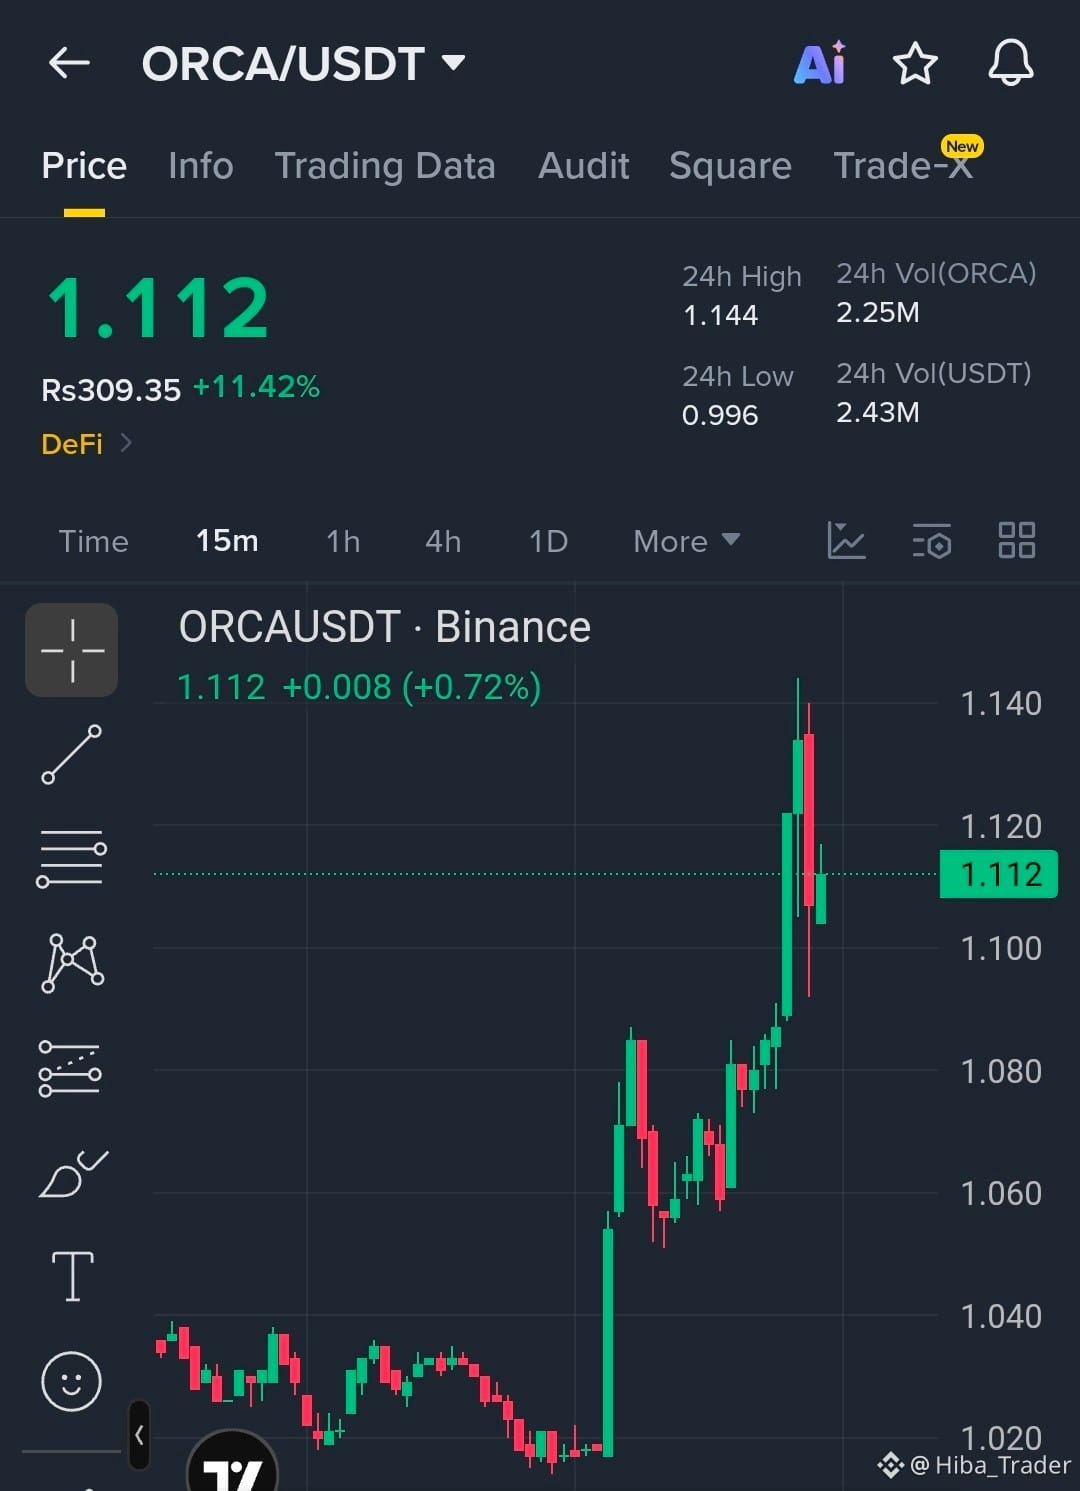
Task: Click the +11.42% change percentage
Action: coord(256,387)
